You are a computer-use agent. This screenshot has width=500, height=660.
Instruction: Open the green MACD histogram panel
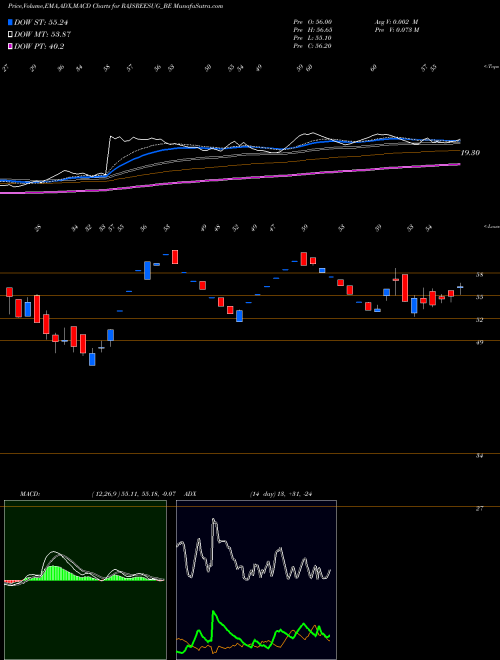tap(85, 580)
